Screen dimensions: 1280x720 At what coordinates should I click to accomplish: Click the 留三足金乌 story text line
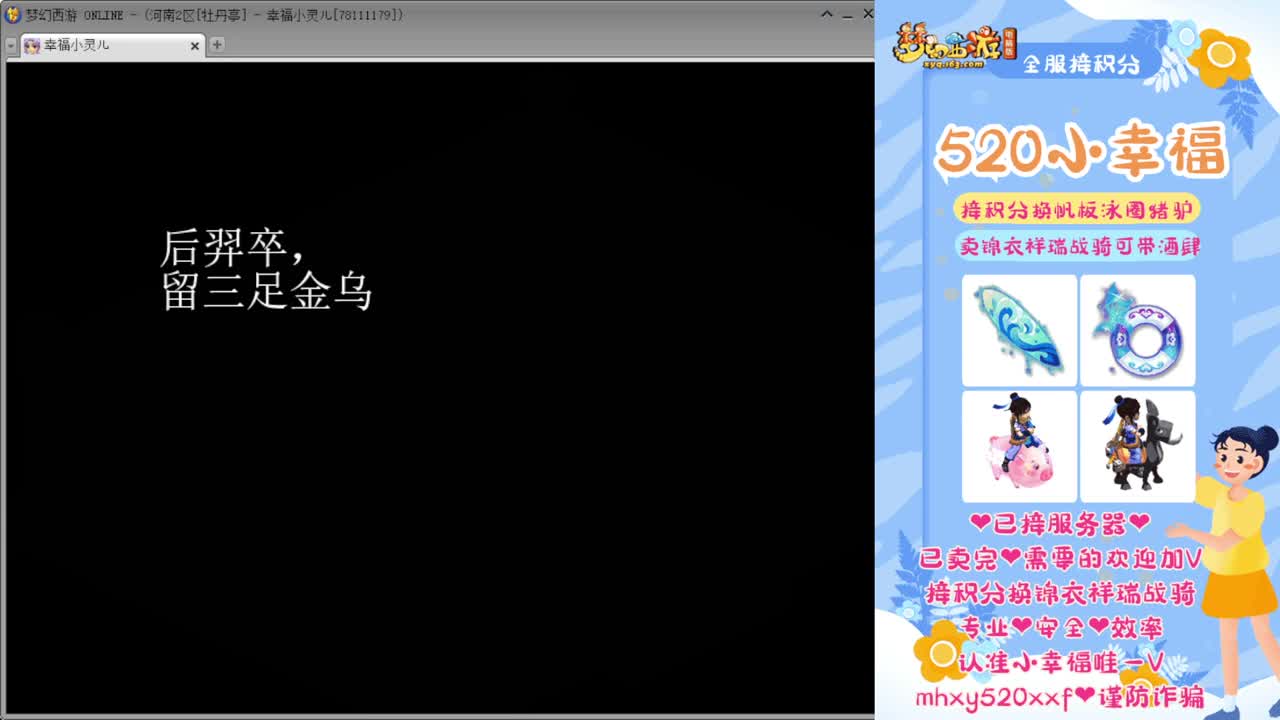[267, 291]
